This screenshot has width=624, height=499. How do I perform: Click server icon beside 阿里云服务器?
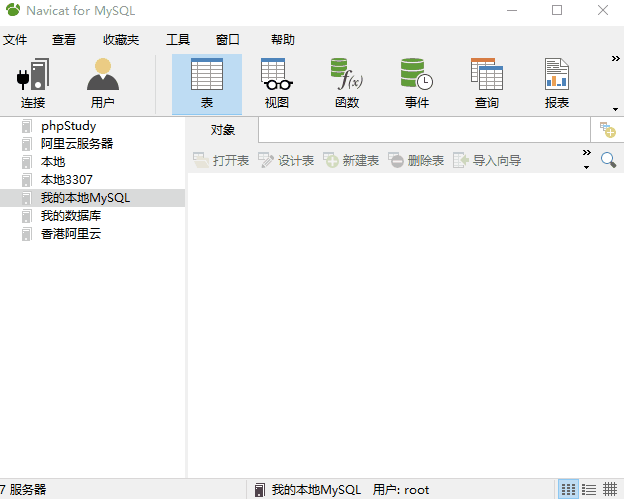pos(26,144)
